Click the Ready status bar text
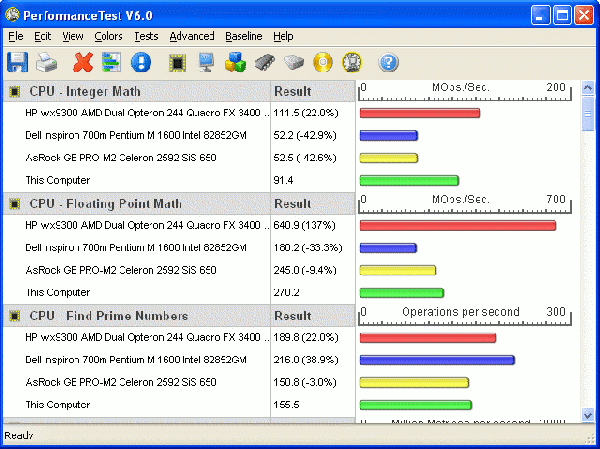600x449 pixels. coord(19,435)
